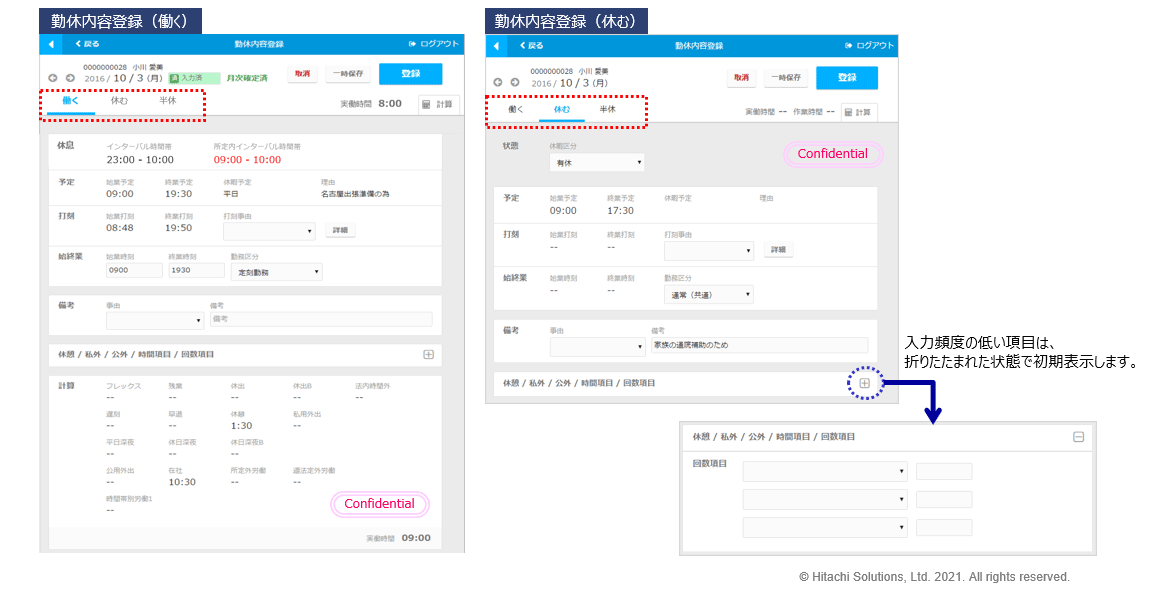Switch to 半休 tab in left screen
The width and height of the screenshot is (1159, 589).
[167, 101]
